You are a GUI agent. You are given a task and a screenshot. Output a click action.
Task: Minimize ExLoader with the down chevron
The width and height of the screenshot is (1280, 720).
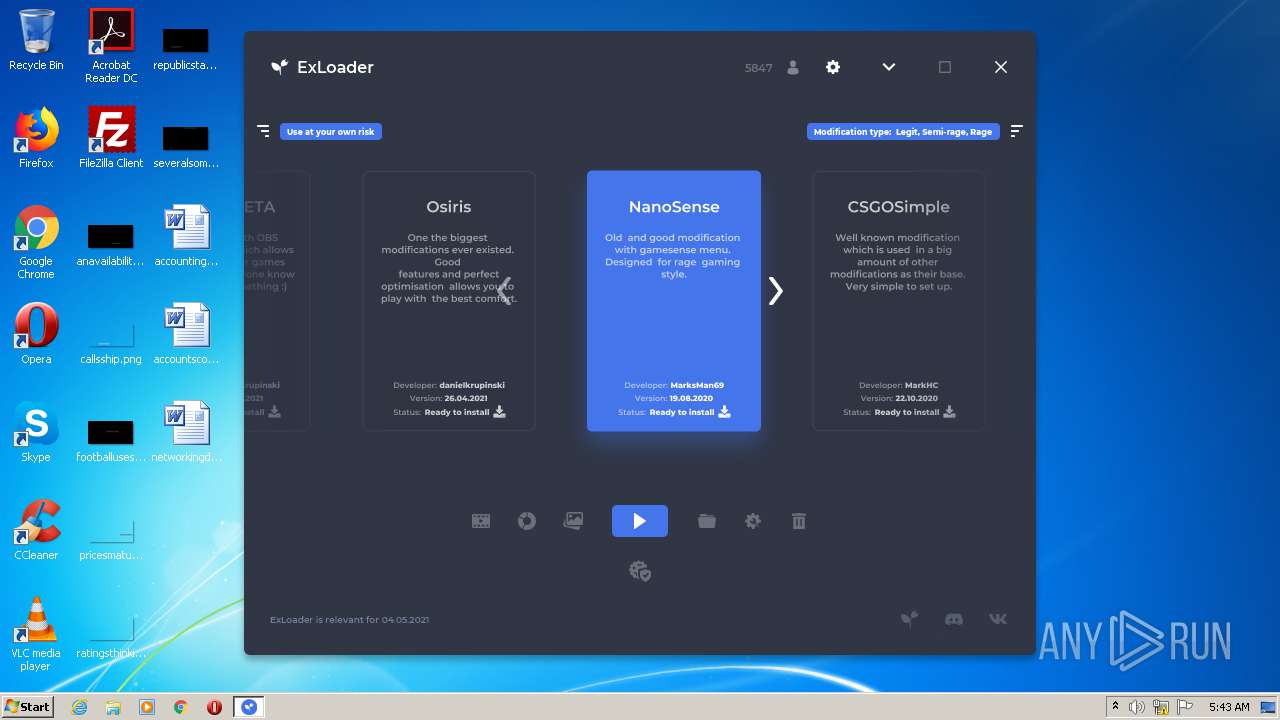click(889, 67)
